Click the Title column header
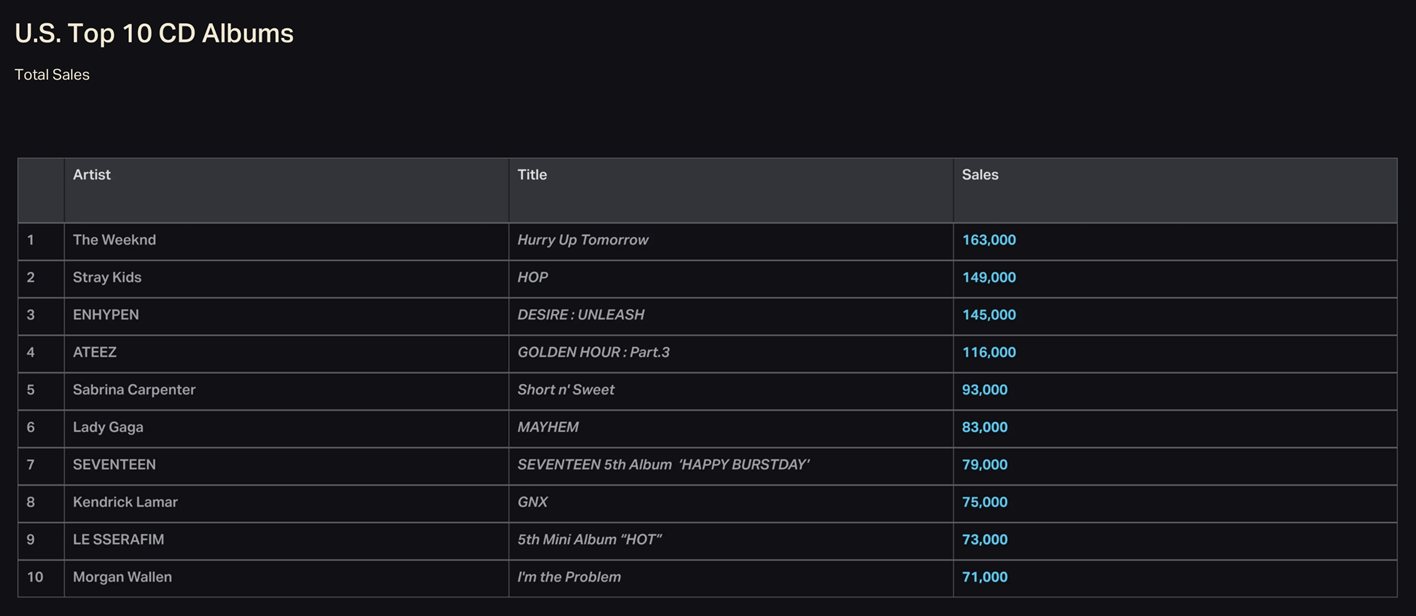This screenshot has width=1416, height=616. pos(731,190)
